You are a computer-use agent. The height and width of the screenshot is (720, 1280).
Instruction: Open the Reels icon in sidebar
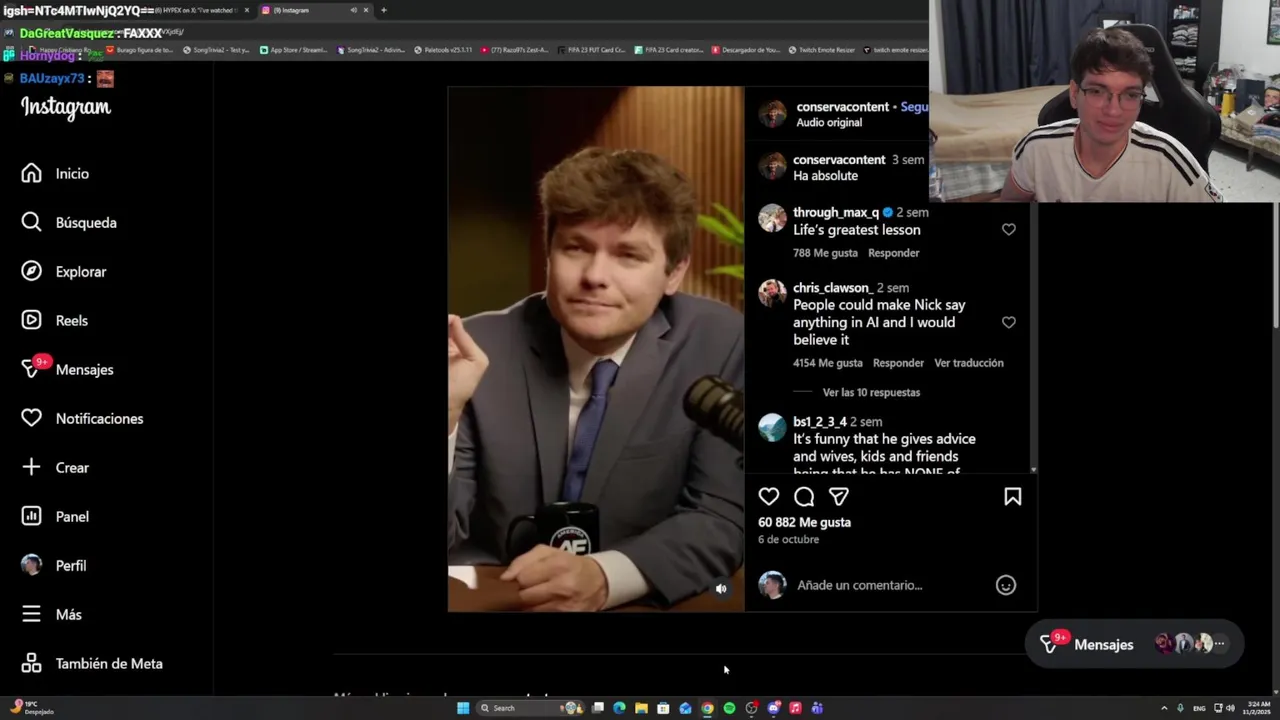coord(32,321)
